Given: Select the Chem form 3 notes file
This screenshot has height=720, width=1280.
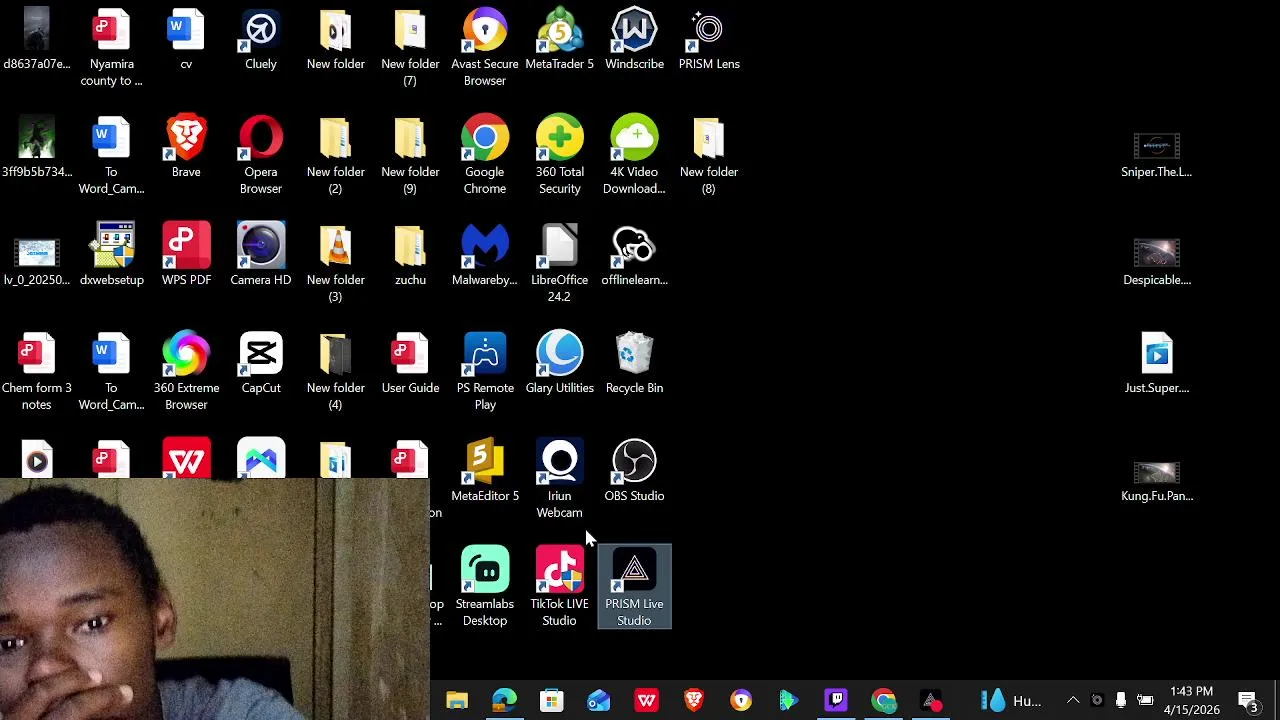Looking at the screenshot, I should pos(37,372).
